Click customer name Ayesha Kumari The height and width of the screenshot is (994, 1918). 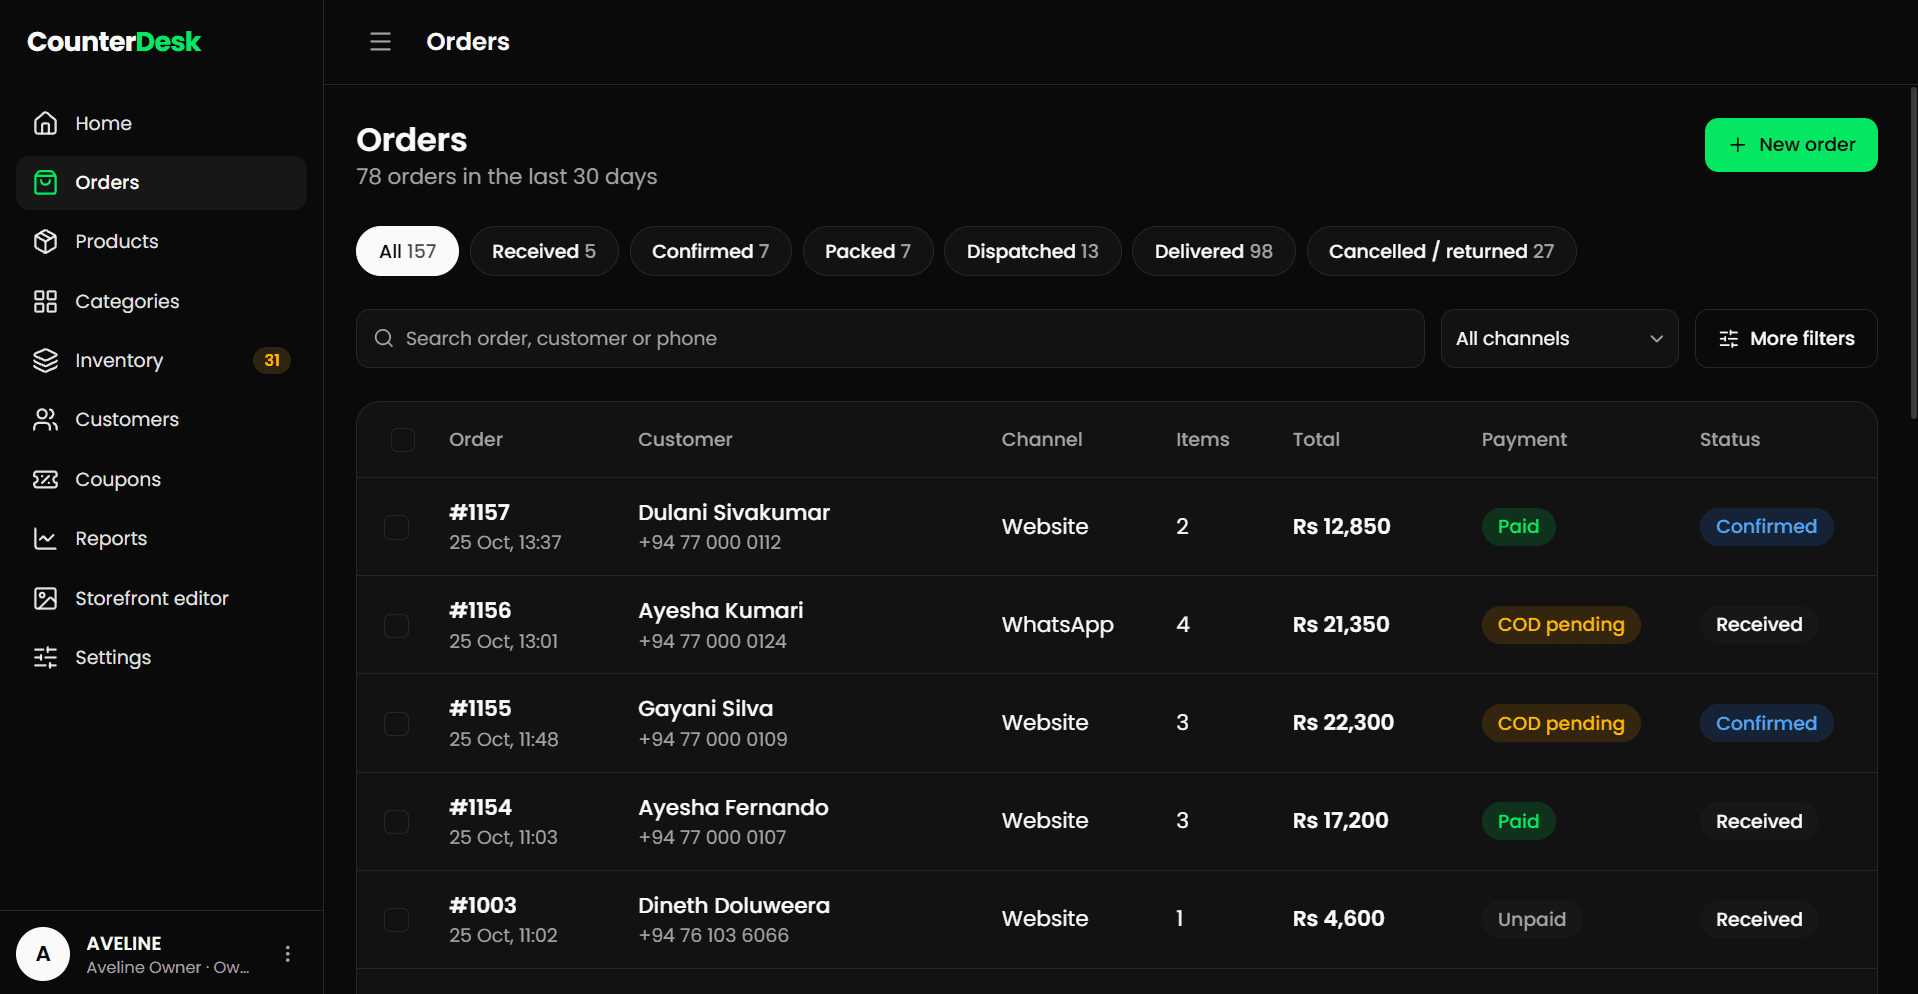pos(721,610)
